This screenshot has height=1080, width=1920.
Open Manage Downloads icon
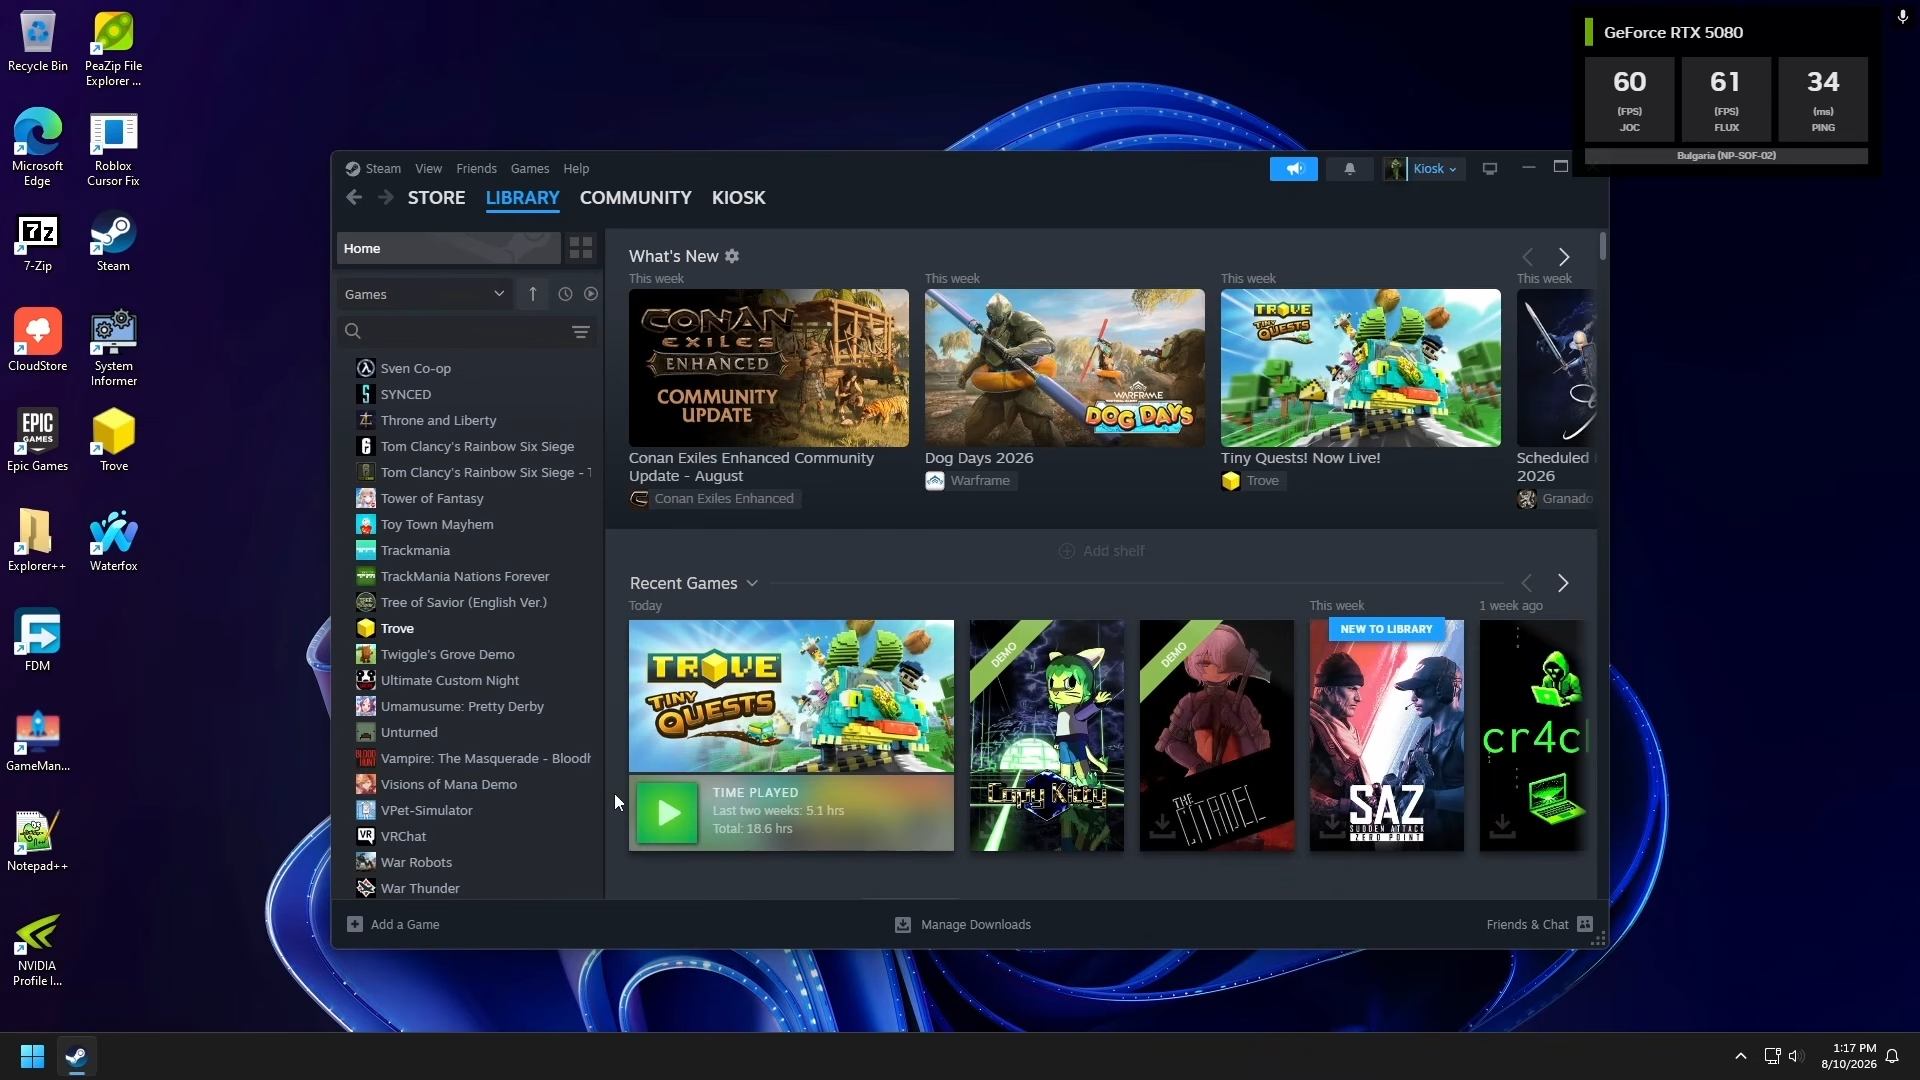pos(903,925)
